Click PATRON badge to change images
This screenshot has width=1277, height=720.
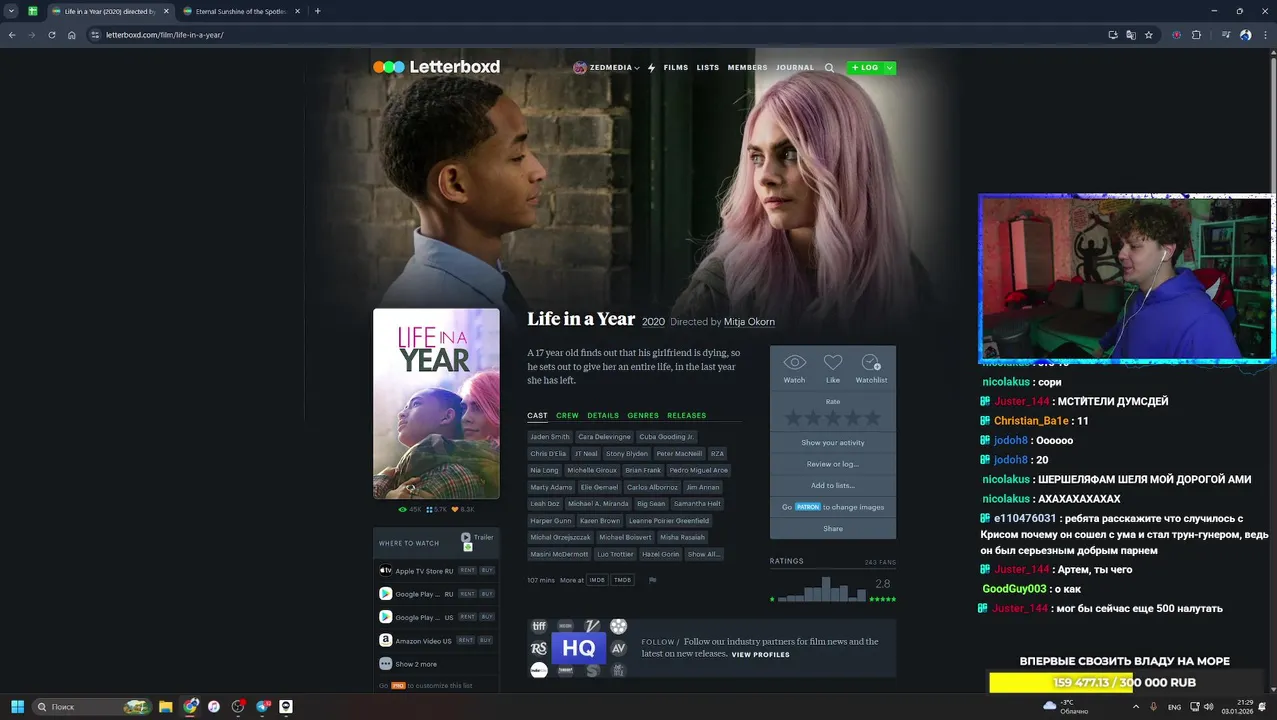(x=808, y=507)
